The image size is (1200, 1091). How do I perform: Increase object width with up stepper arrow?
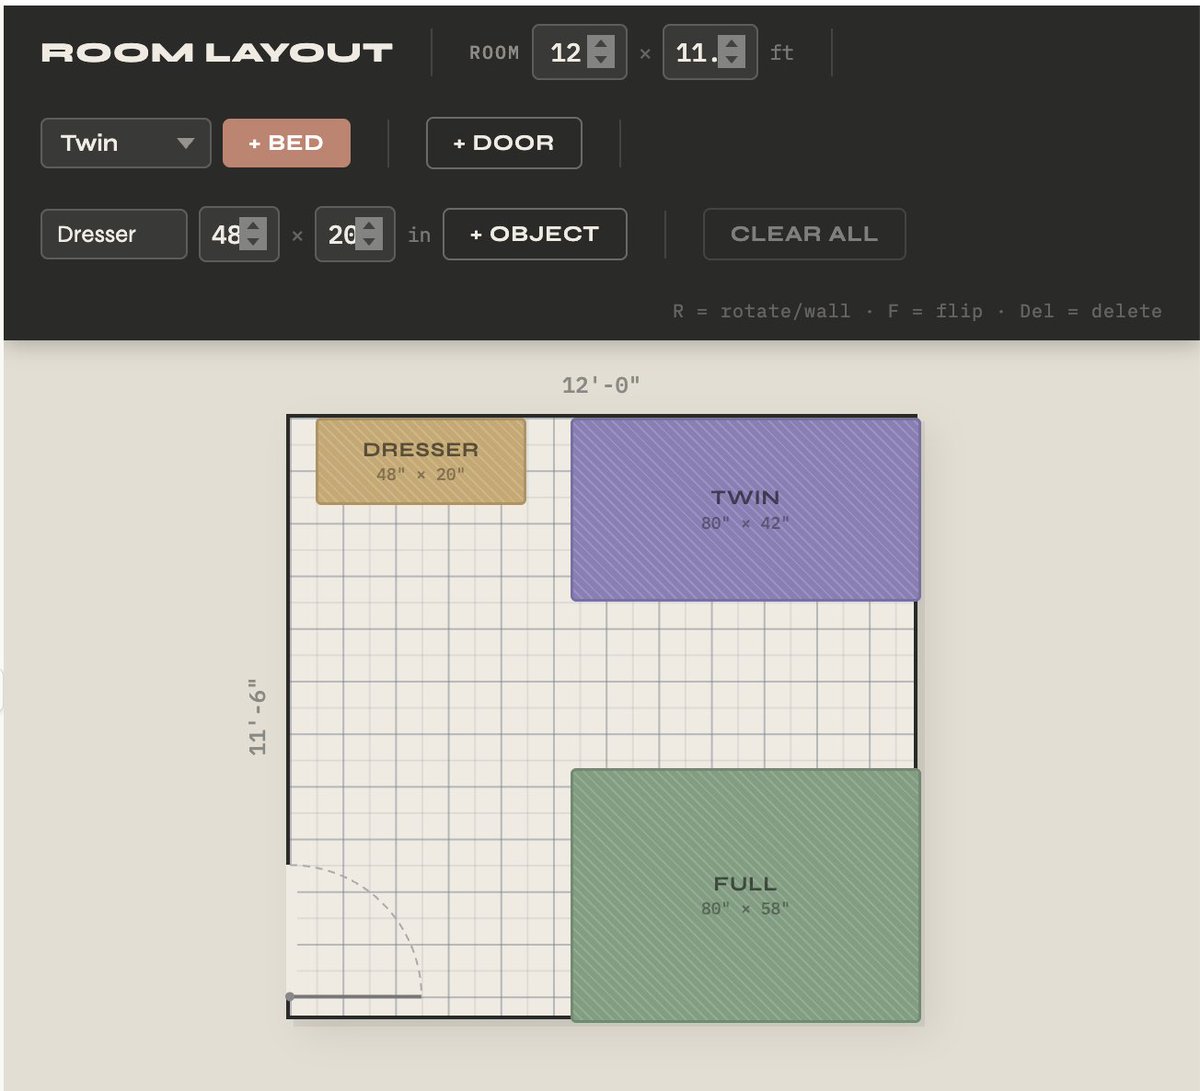point(254,226)
